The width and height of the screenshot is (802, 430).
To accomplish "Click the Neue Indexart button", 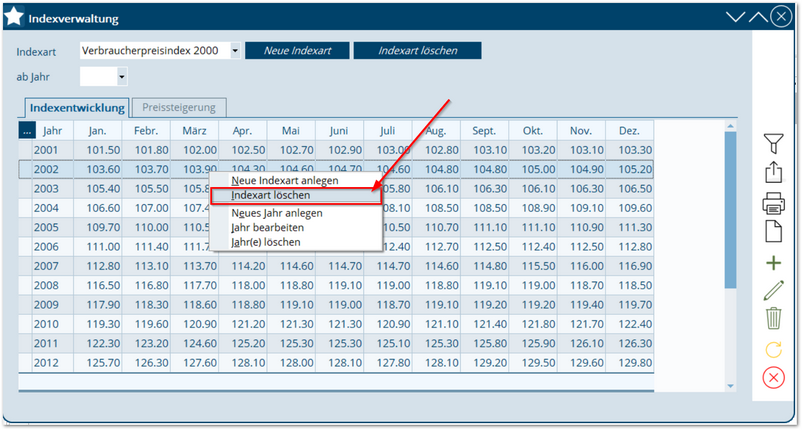I will point(297,51).
